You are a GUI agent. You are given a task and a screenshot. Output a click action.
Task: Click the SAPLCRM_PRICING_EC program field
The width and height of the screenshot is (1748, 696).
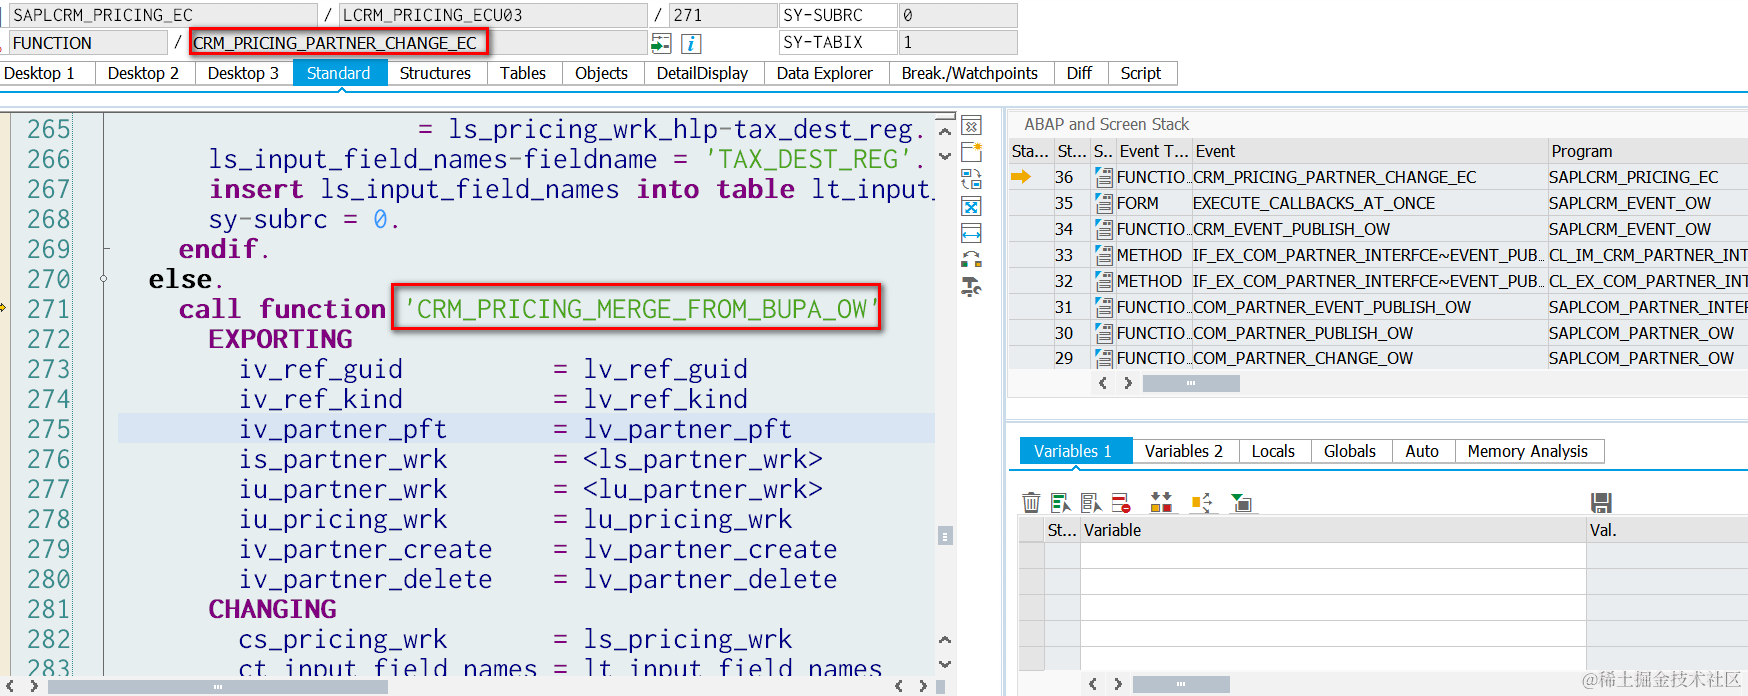tap(163, 15)
